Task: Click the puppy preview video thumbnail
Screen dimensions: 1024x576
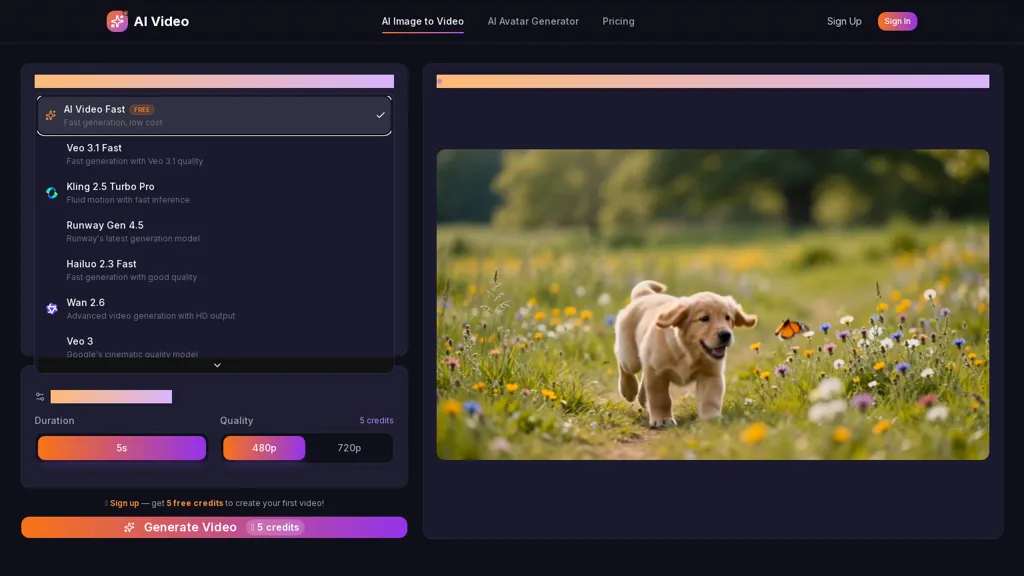Action: tap(712, 304)
